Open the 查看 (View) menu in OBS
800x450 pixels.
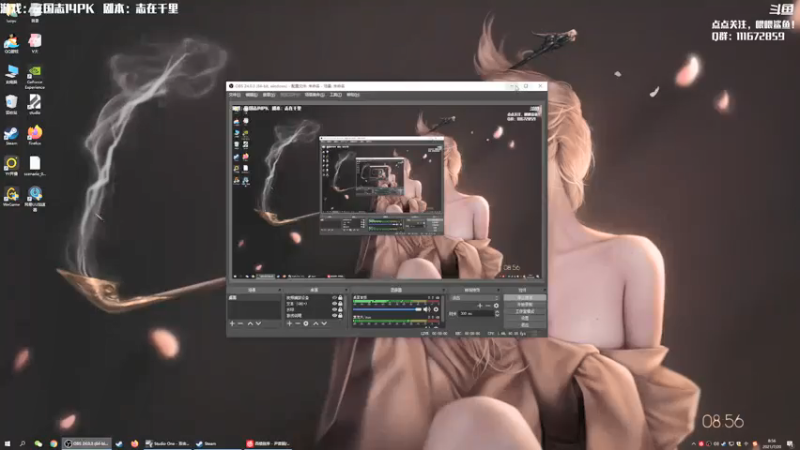pos(268,95)
